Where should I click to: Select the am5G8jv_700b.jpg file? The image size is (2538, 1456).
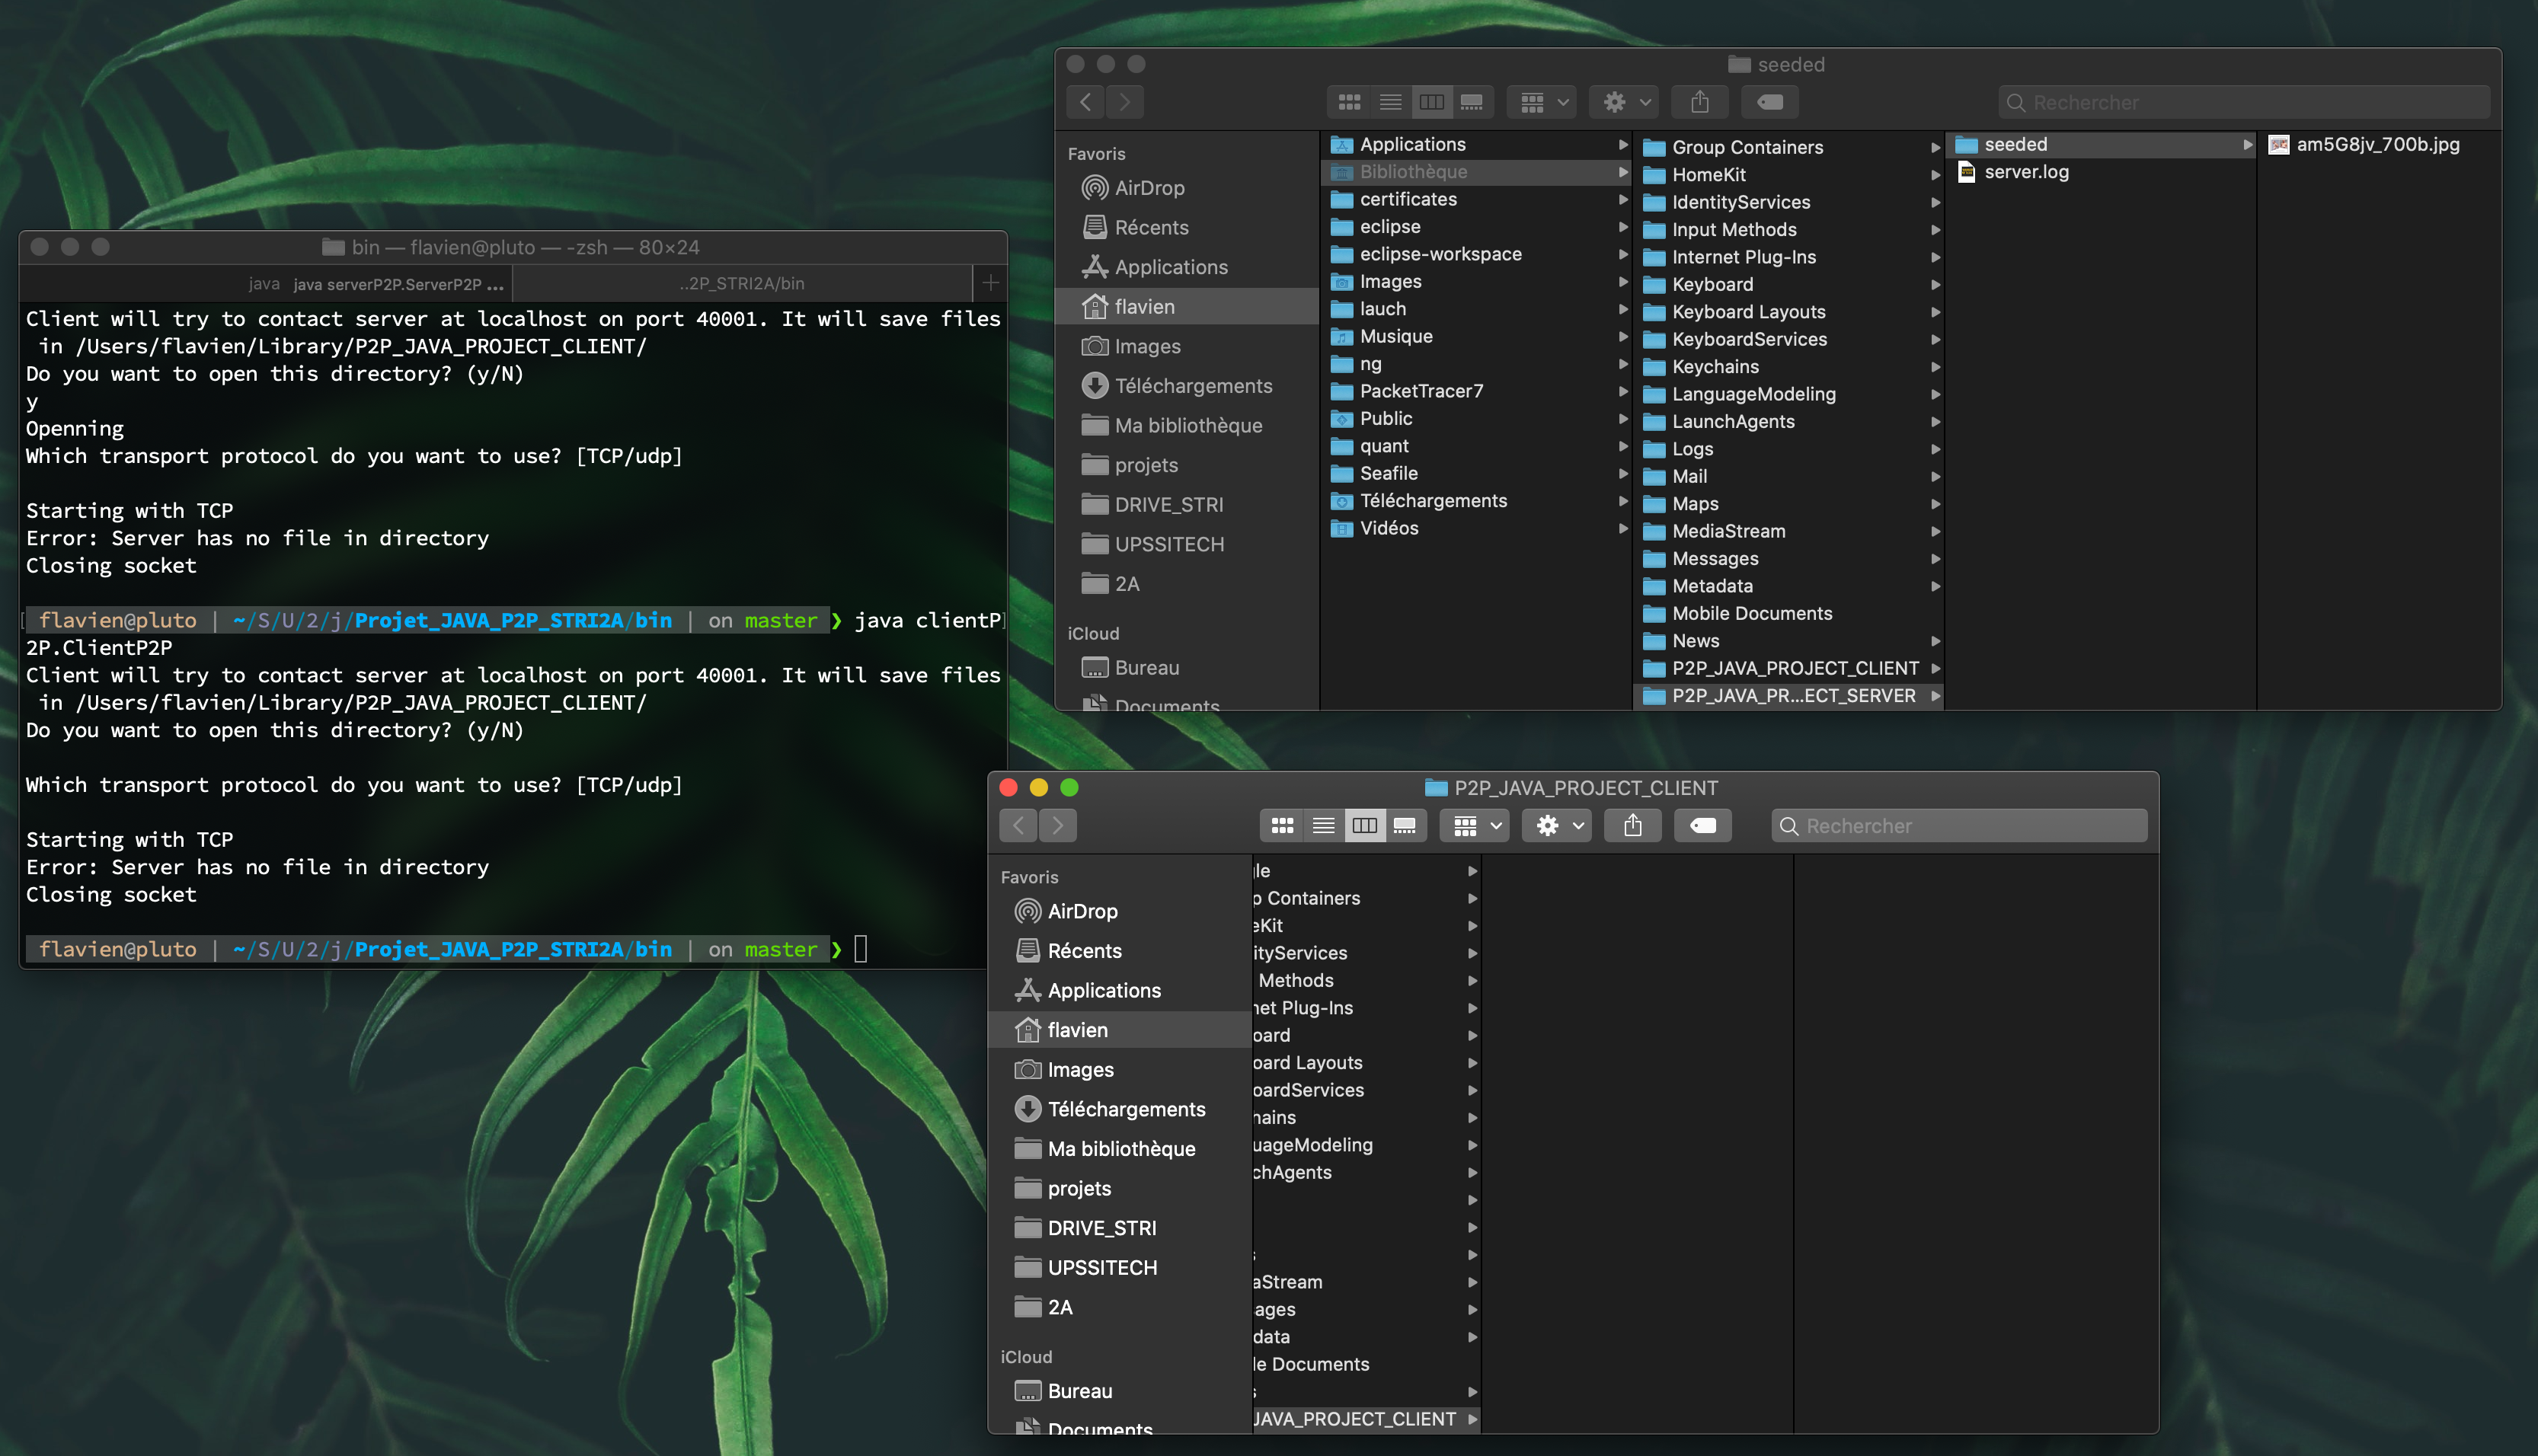(x=2376, y=144)
